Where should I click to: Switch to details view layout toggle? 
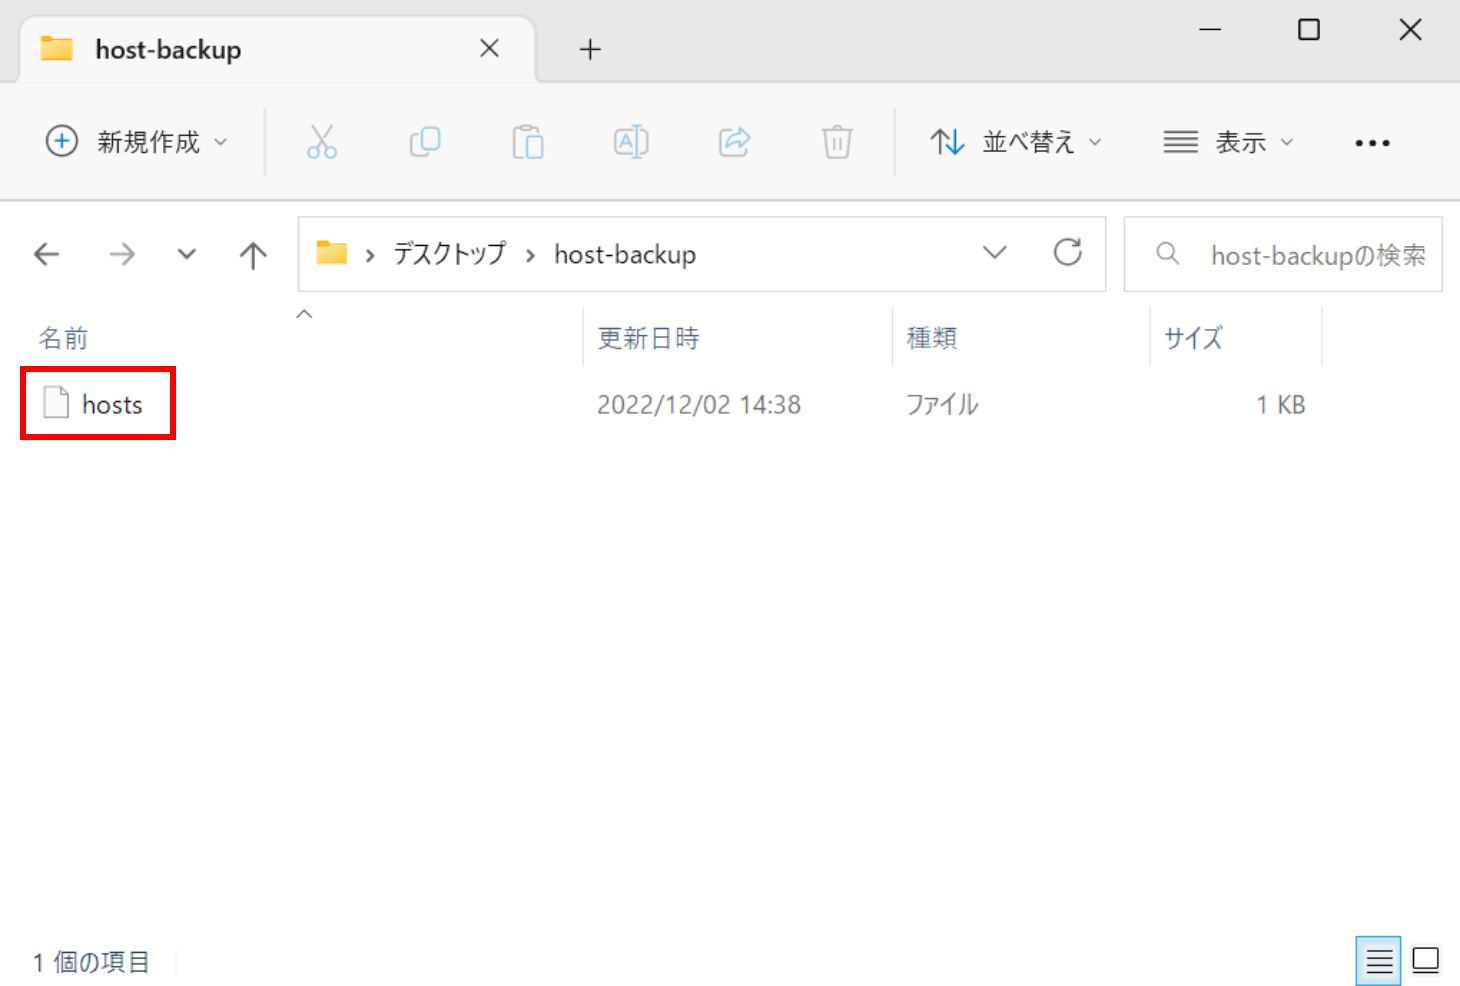click(1379, 961)
